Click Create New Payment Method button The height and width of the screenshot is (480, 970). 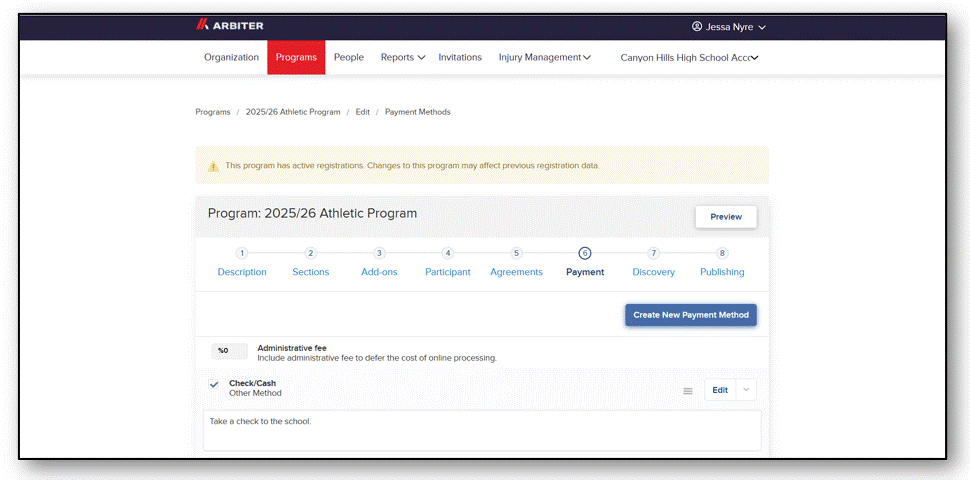691,315
